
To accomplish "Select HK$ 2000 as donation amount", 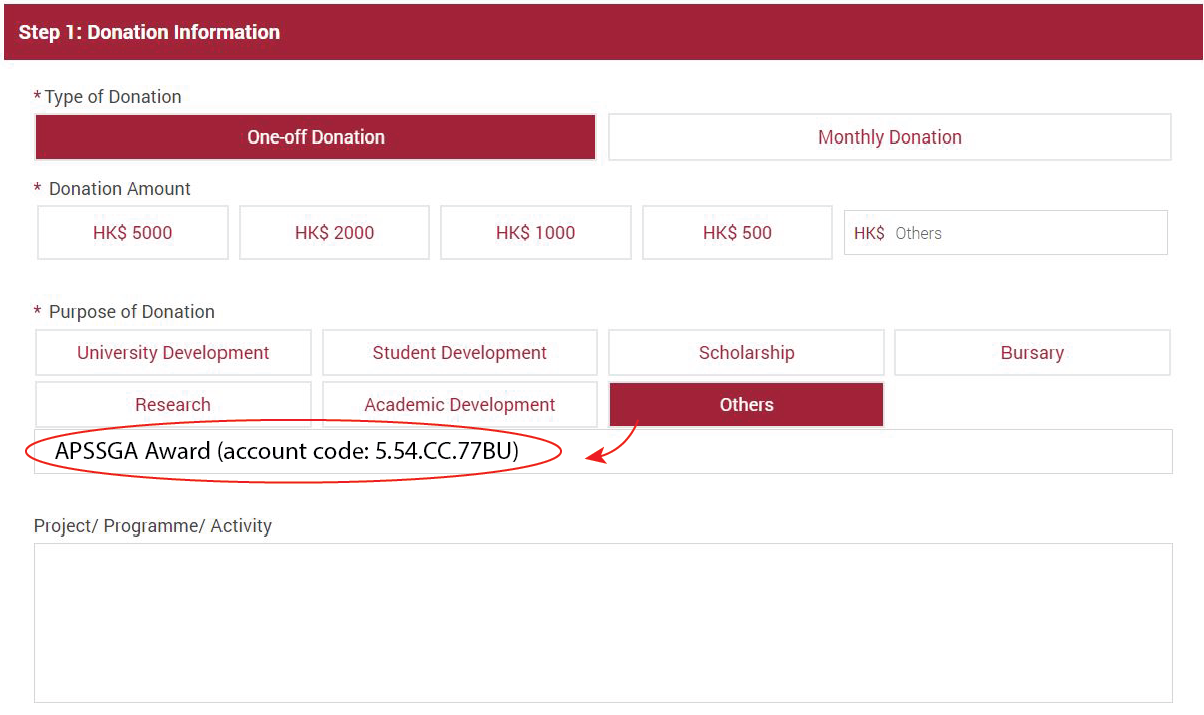I will pos(334,232).
